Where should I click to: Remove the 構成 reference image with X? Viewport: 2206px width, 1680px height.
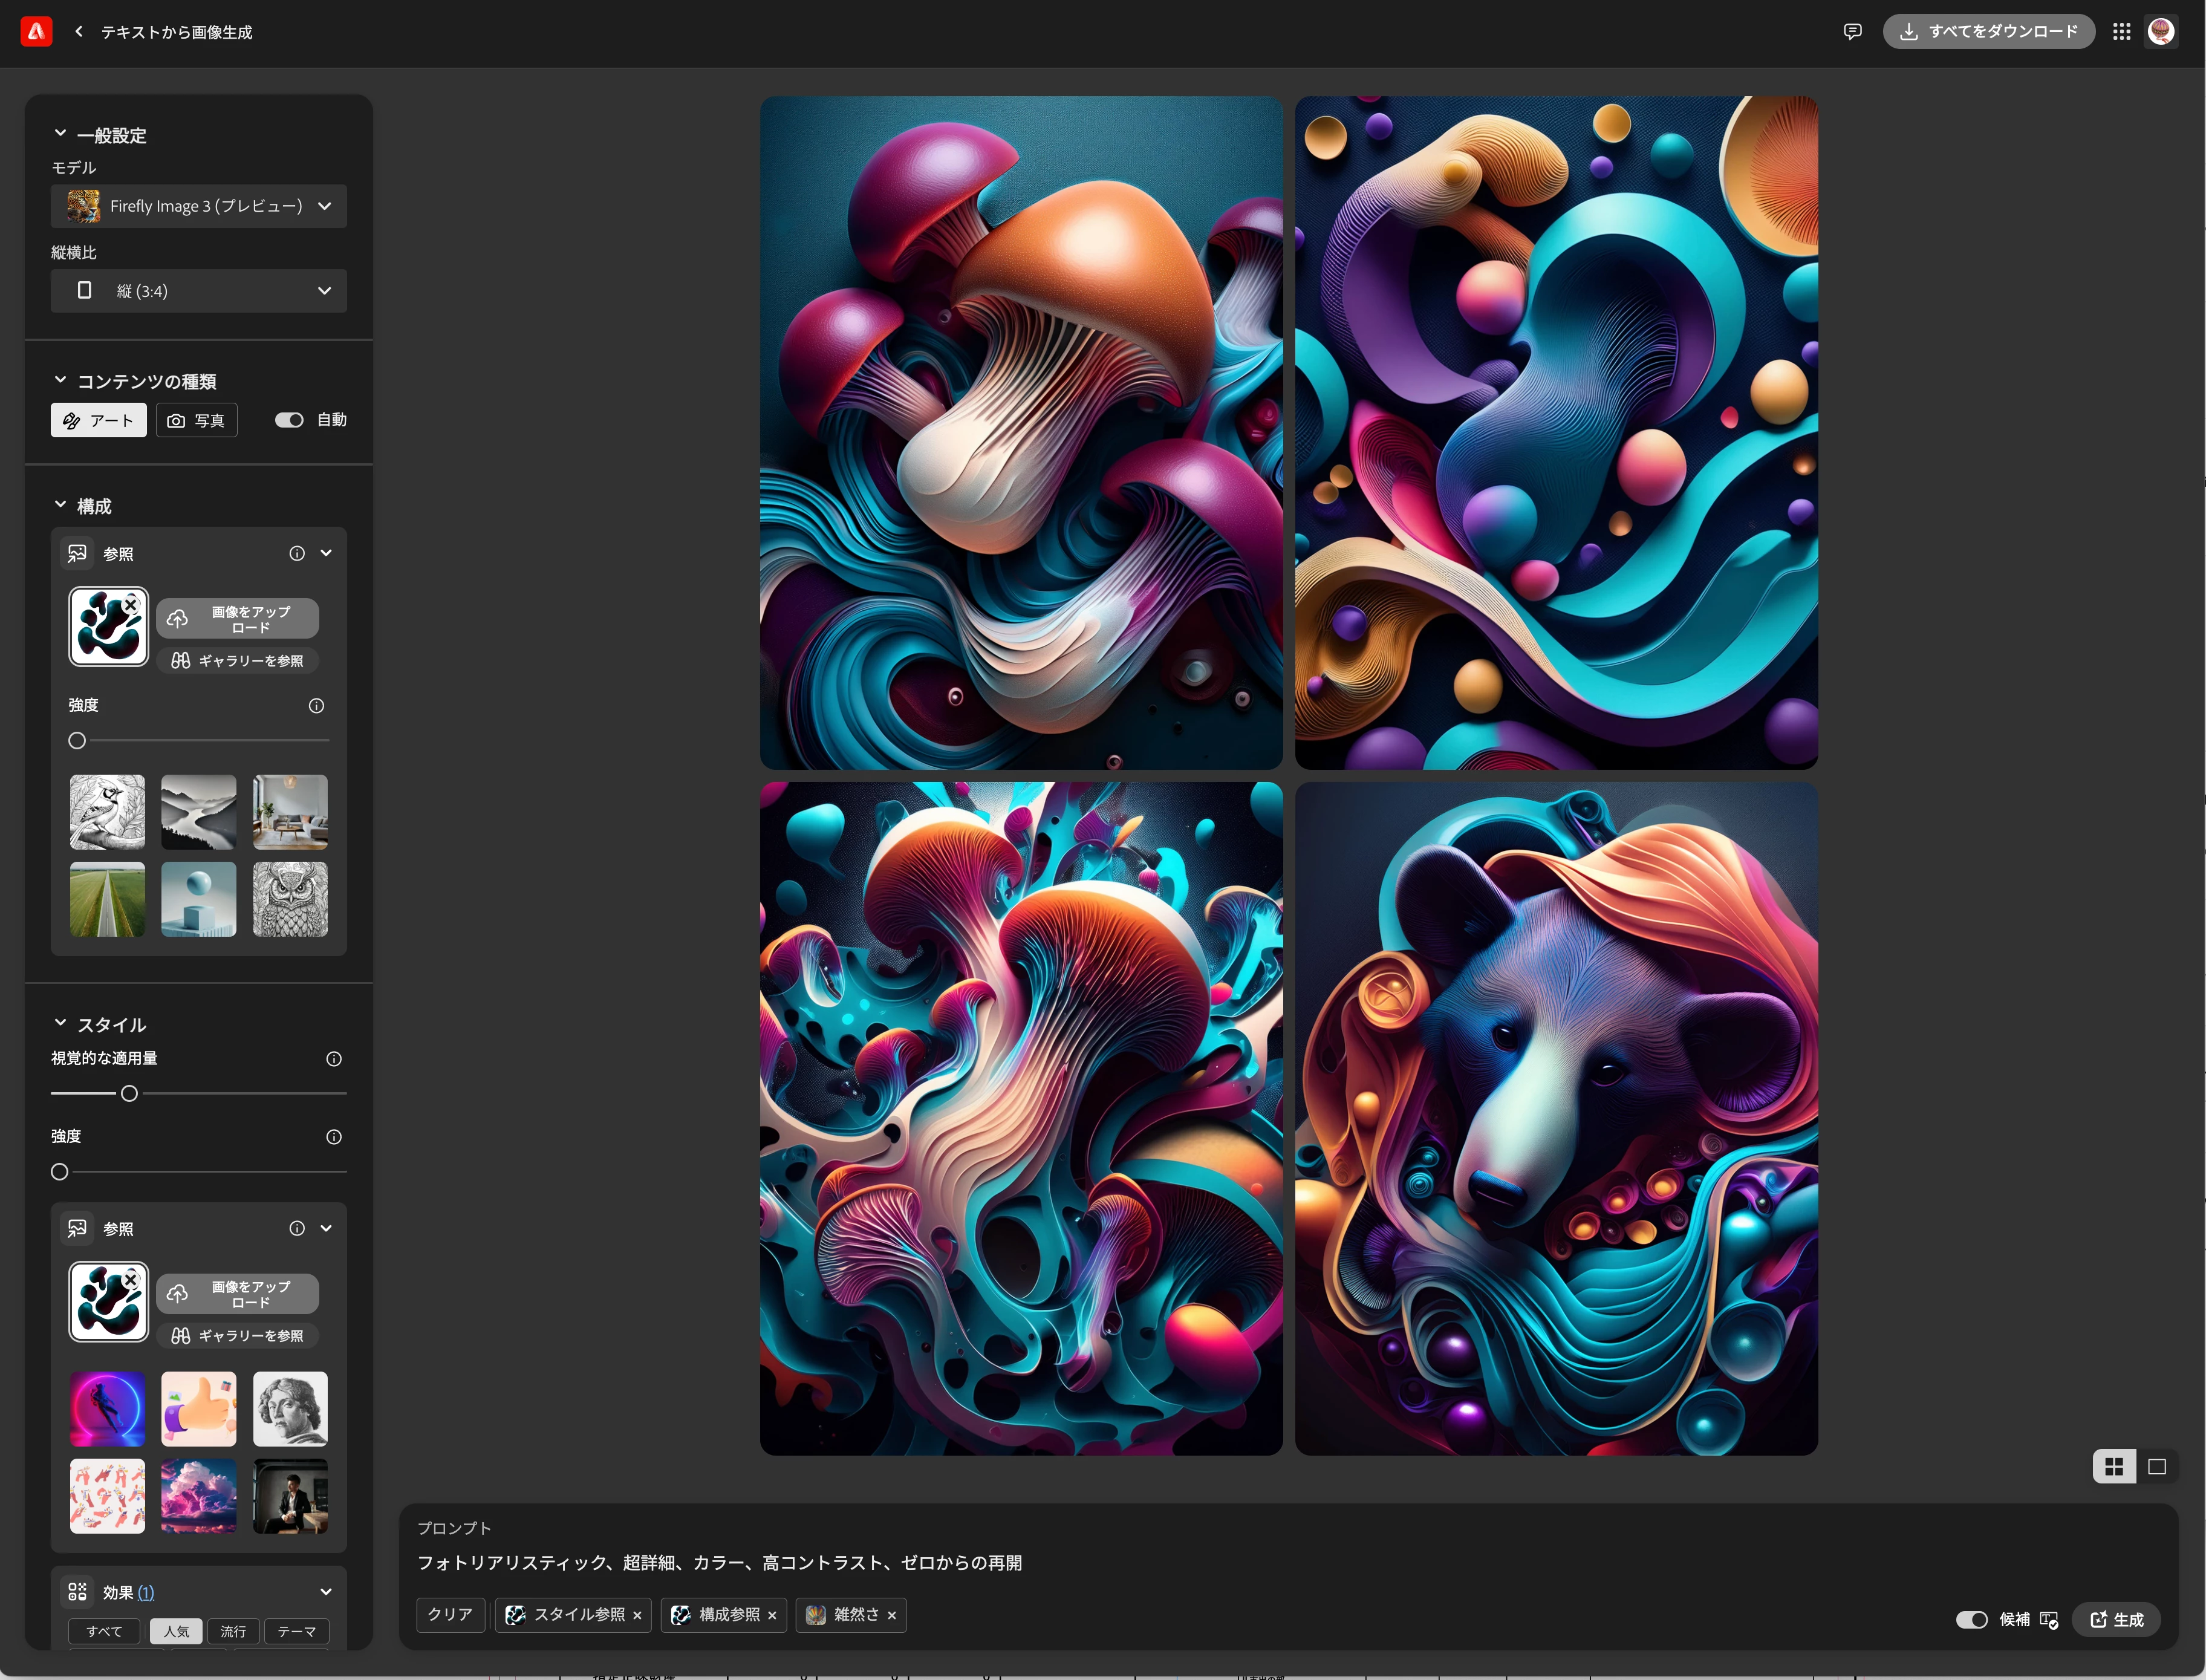(x=131, y=605)
